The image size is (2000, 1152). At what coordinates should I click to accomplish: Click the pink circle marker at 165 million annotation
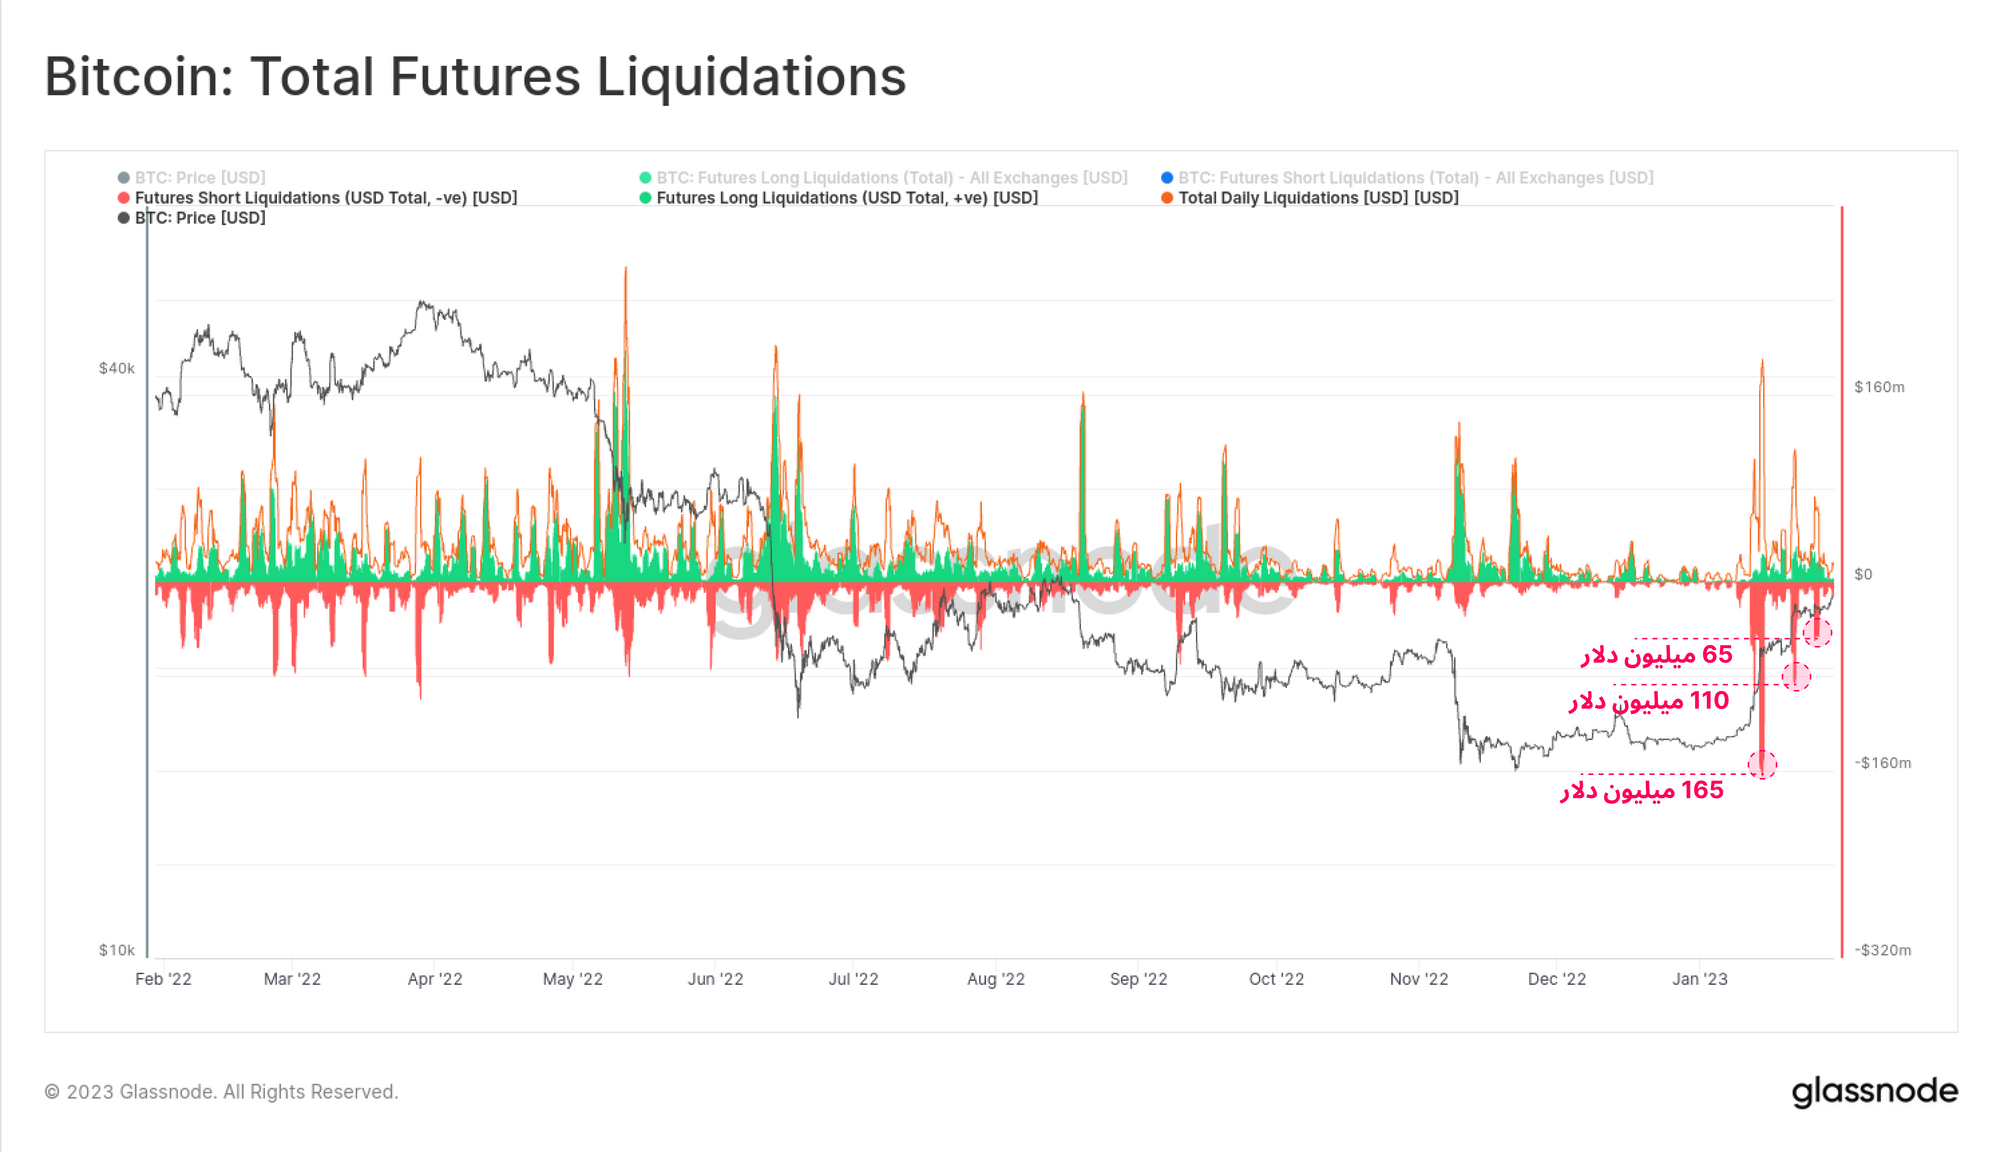1762,765
